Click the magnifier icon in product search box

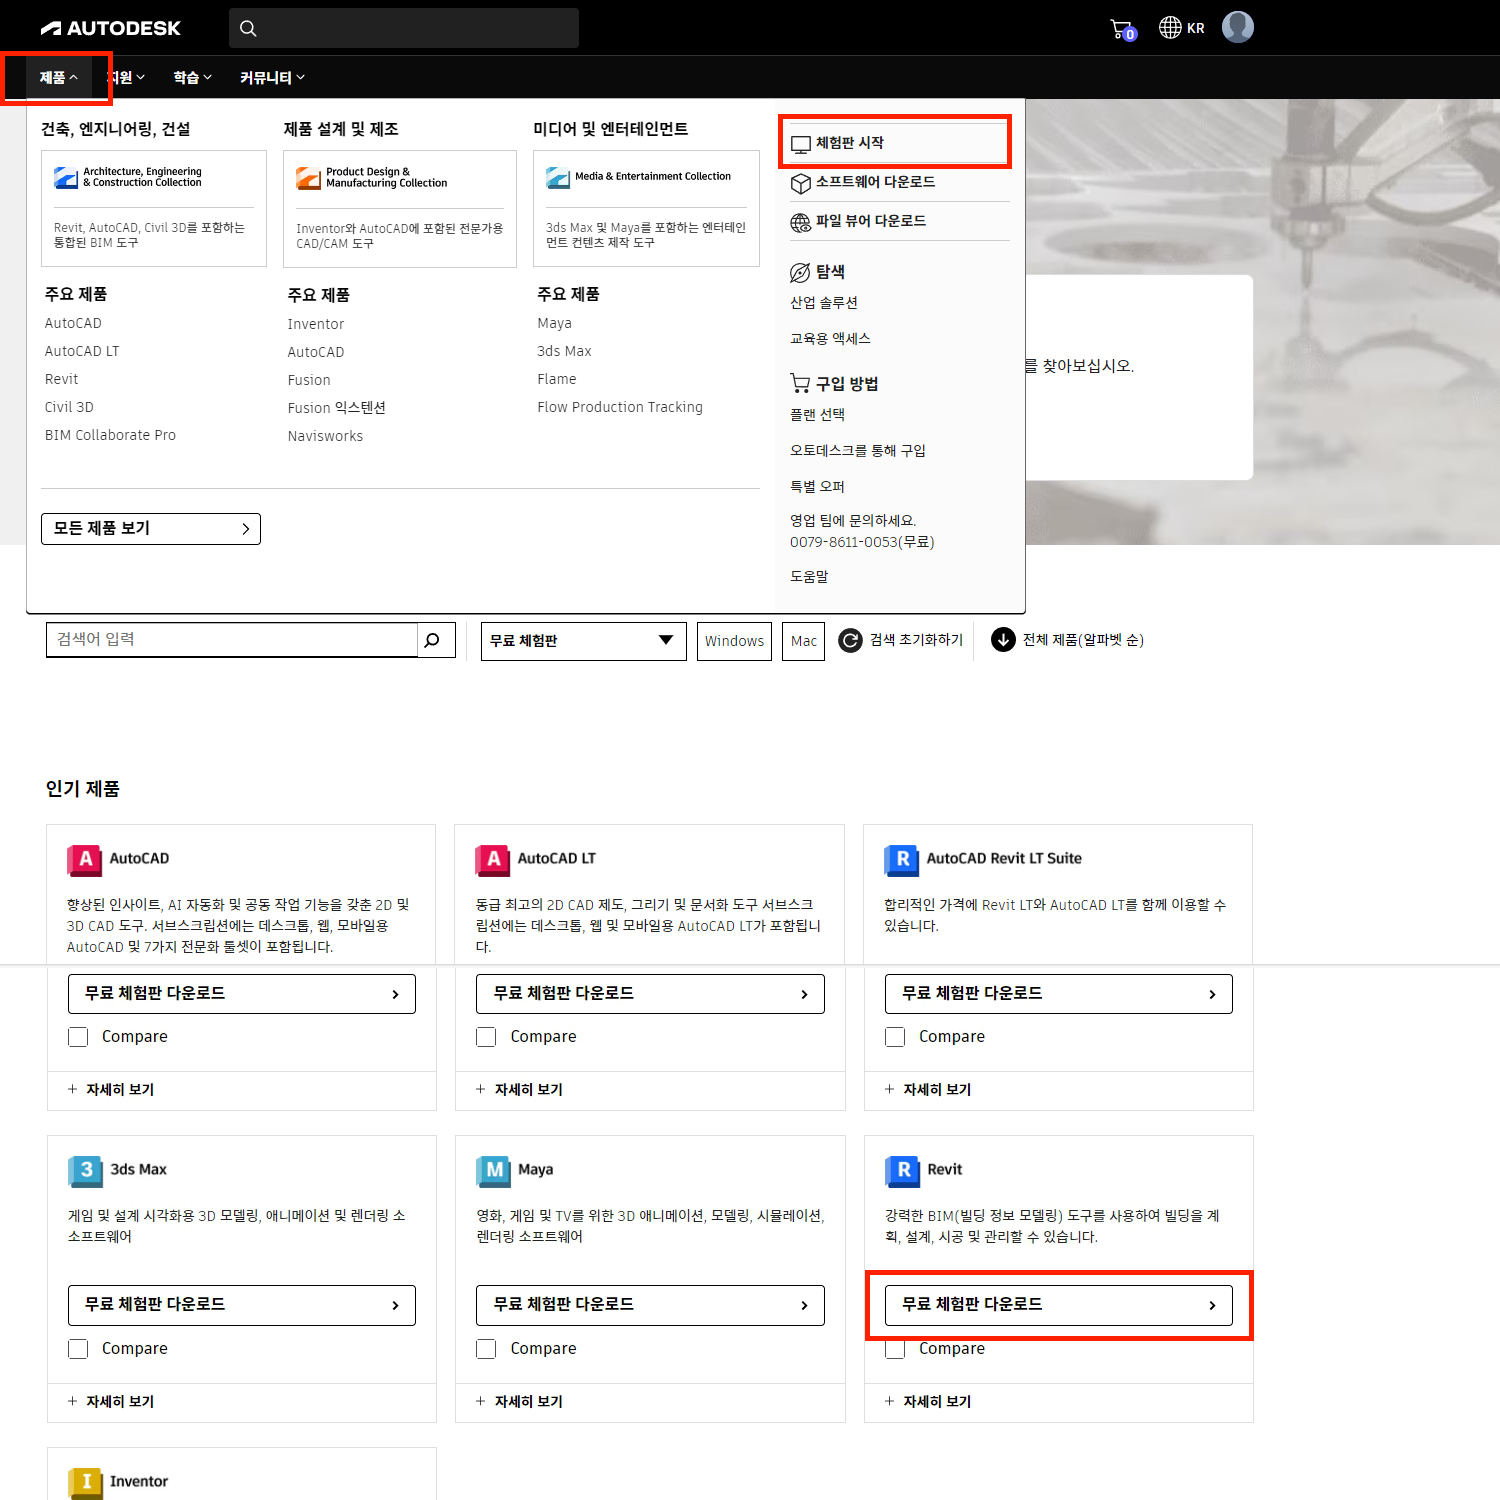pos(432,640)
